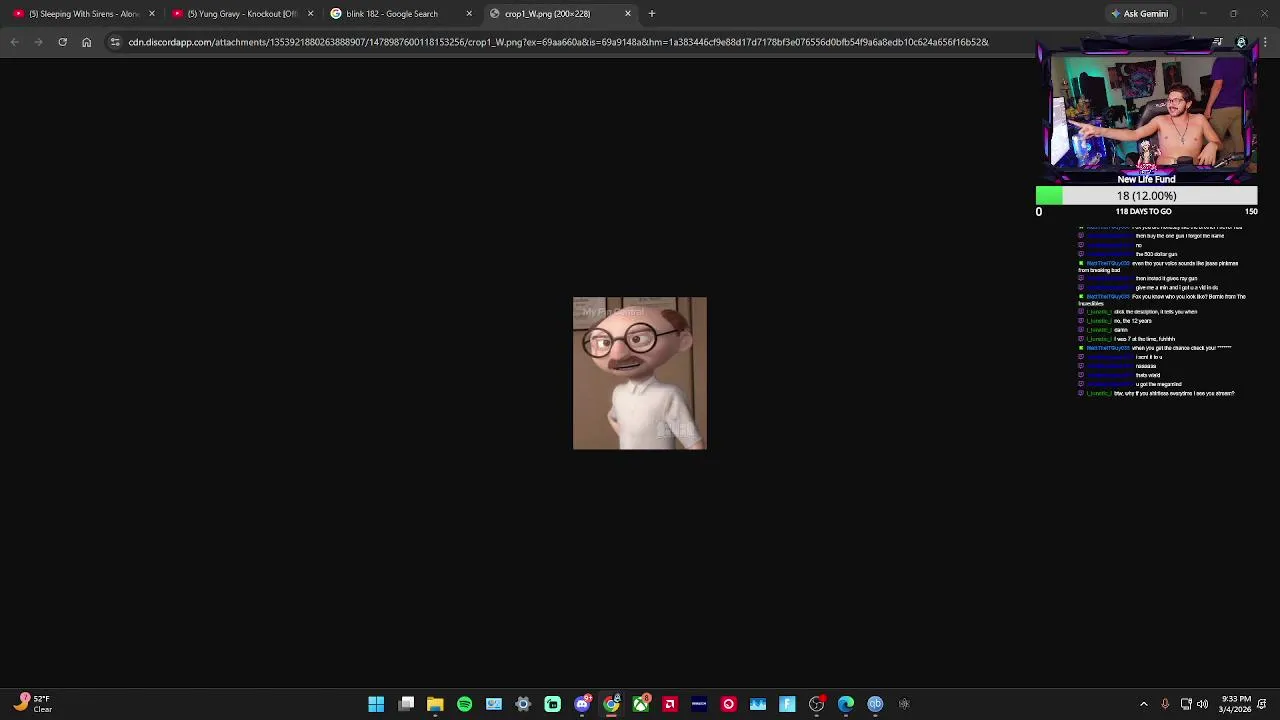The image size is (1280, 720).
Task: Open the volume speaker tray icon
Action: coord(1202,704)
